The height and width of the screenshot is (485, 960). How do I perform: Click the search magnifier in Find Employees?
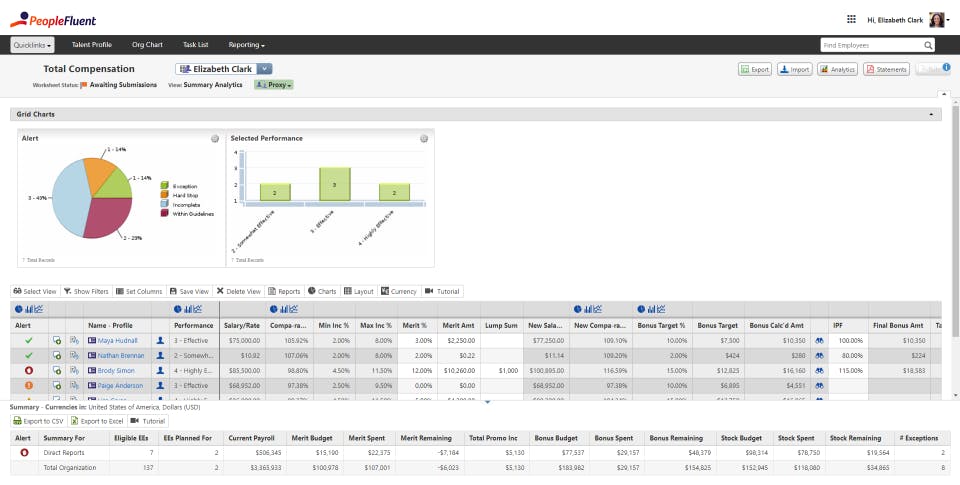point(928,45)
